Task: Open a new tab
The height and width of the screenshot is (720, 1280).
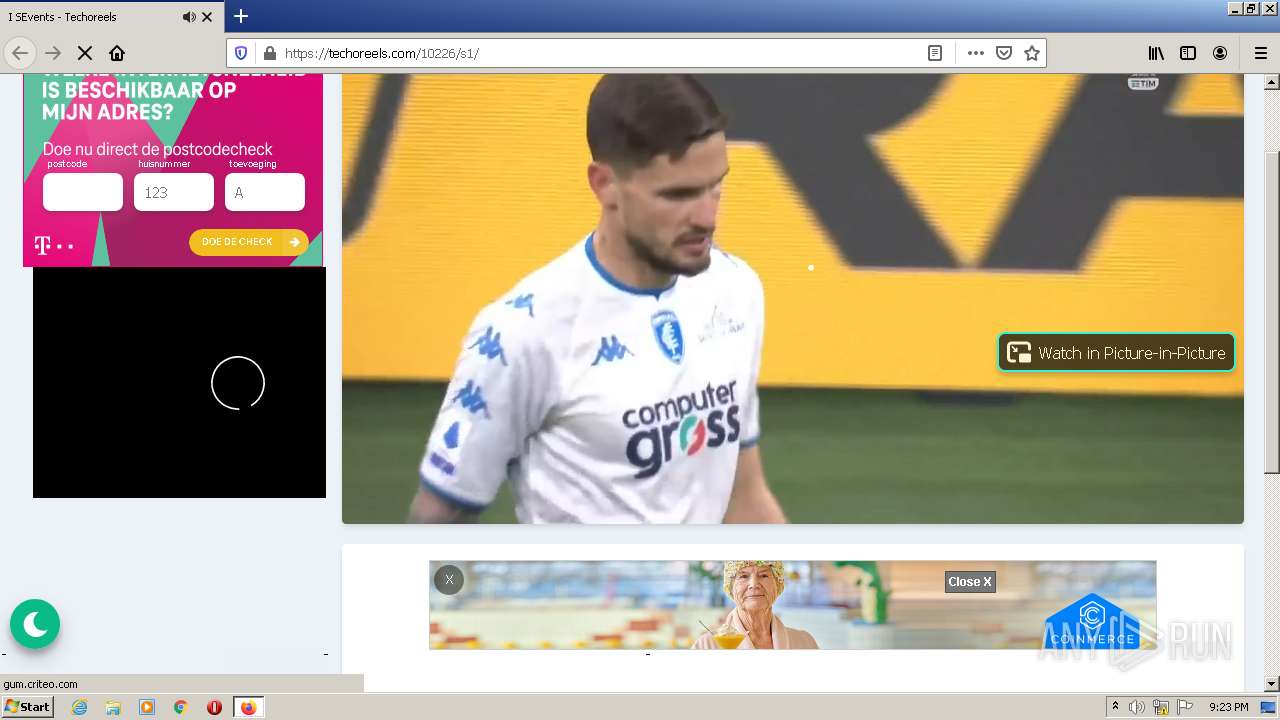Action: tap(241, 16)
